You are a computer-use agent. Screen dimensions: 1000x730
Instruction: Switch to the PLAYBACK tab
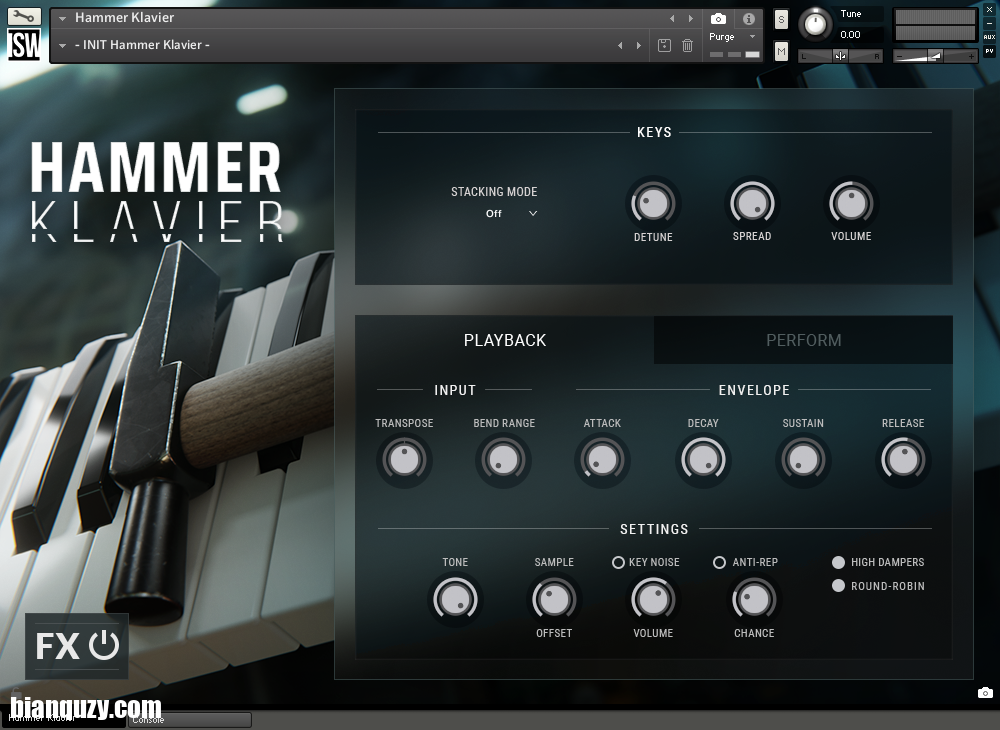[504, 340]
